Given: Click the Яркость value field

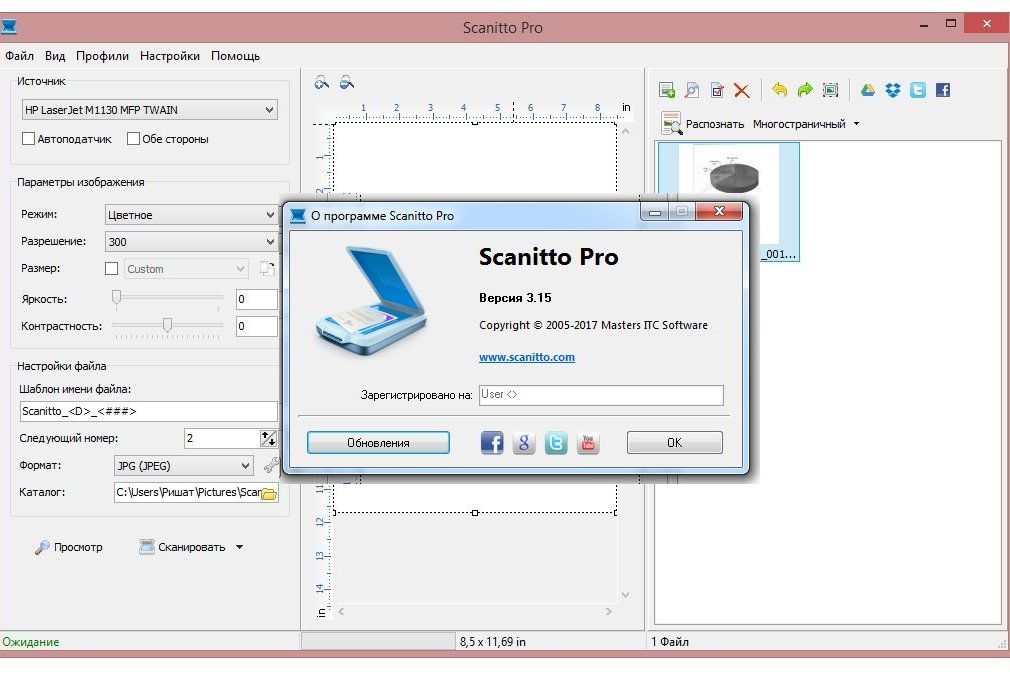Looking at the screenshot, I should [x=256, y=299].
